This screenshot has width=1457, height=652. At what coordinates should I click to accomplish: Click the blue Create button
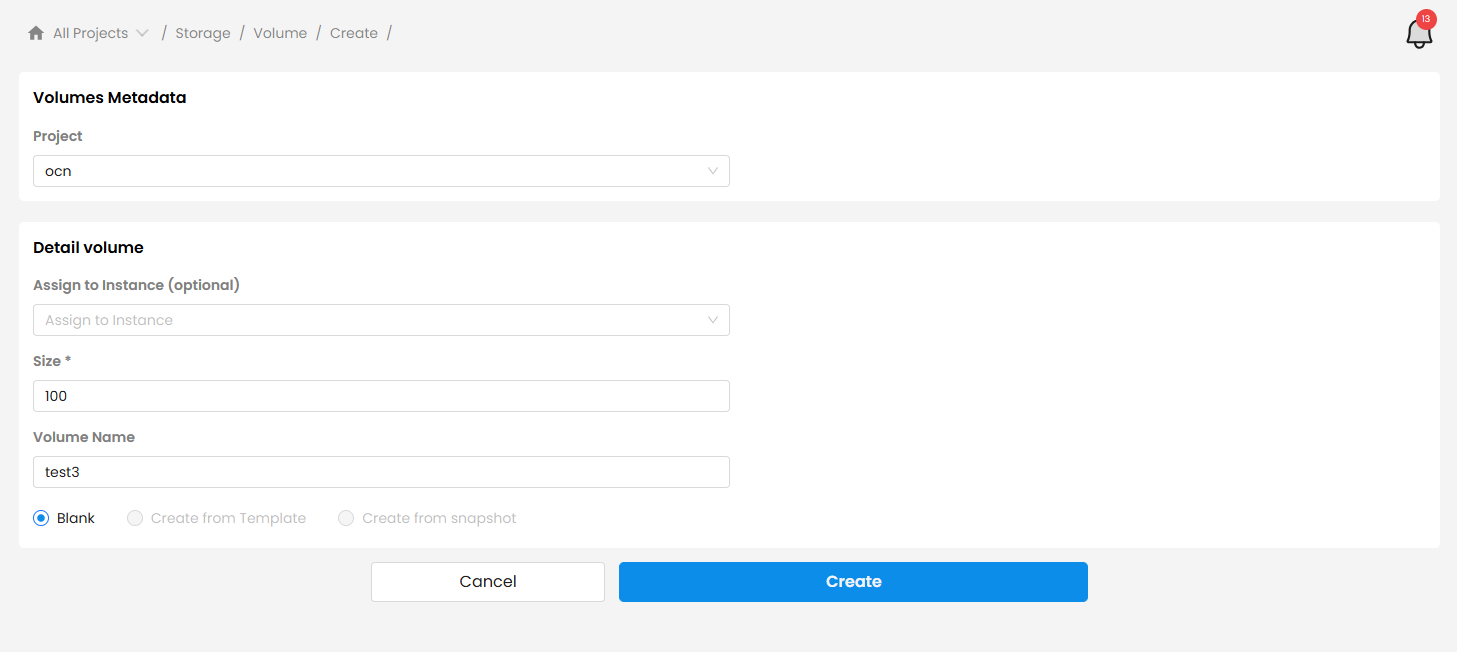coord(853,582)
